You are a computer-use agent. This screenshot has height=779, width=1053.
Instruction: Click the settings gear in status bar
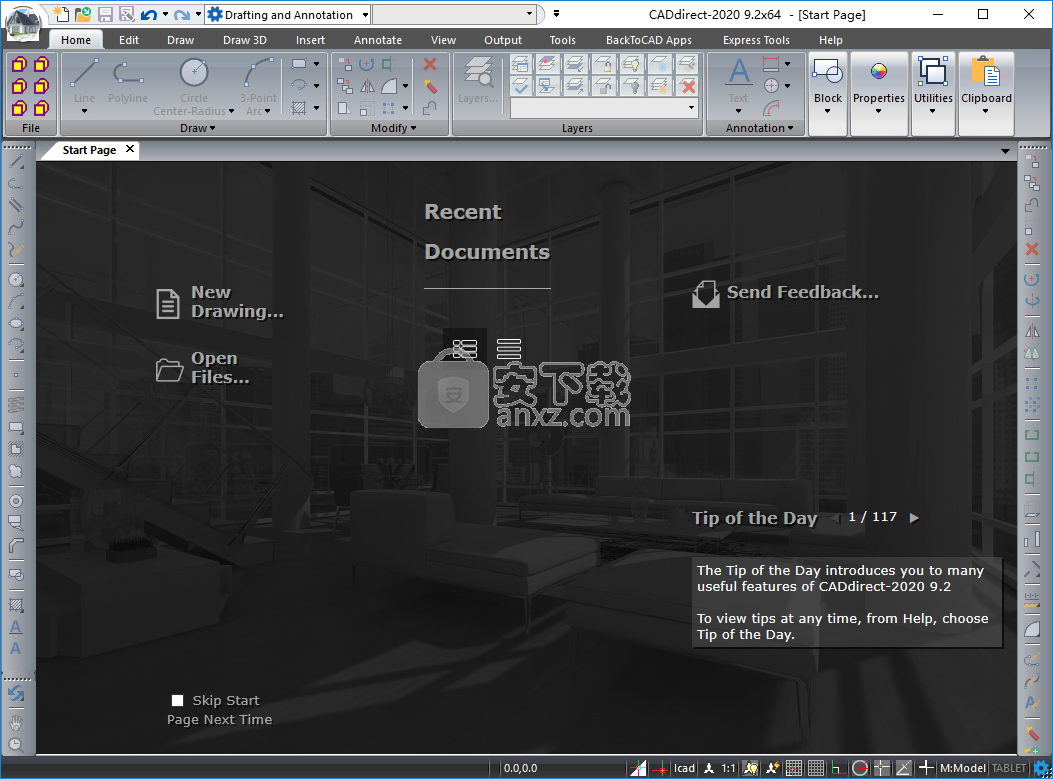tap(1042, 768)
